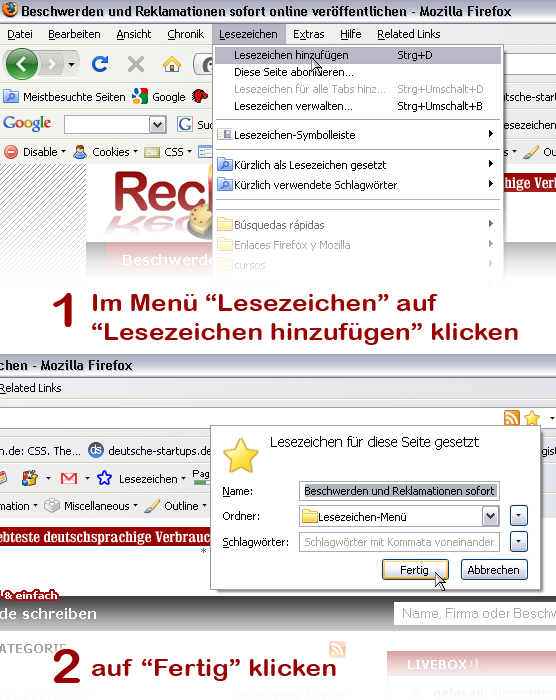Open the Disable developer toolbar menu
The width and height of the screenshot is (556, 700).
point(35,152)
